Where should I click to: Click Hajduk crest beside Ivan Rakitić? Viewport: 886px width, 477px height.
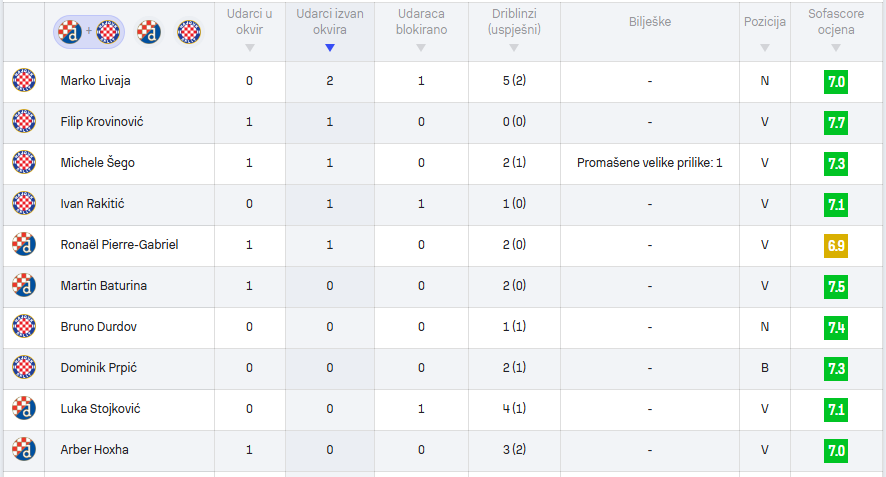24,203
